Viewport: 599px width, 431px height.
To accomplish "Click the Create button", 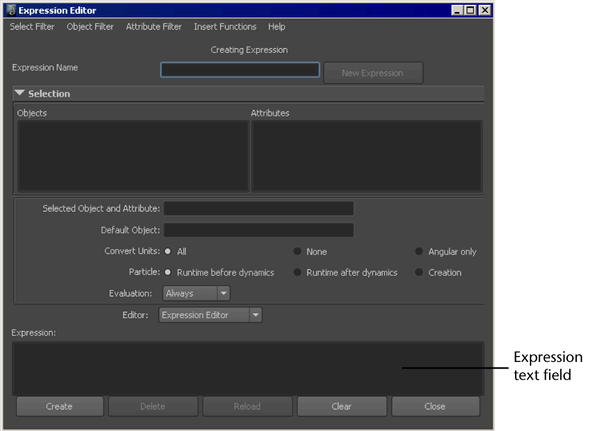I will (60, 406).
